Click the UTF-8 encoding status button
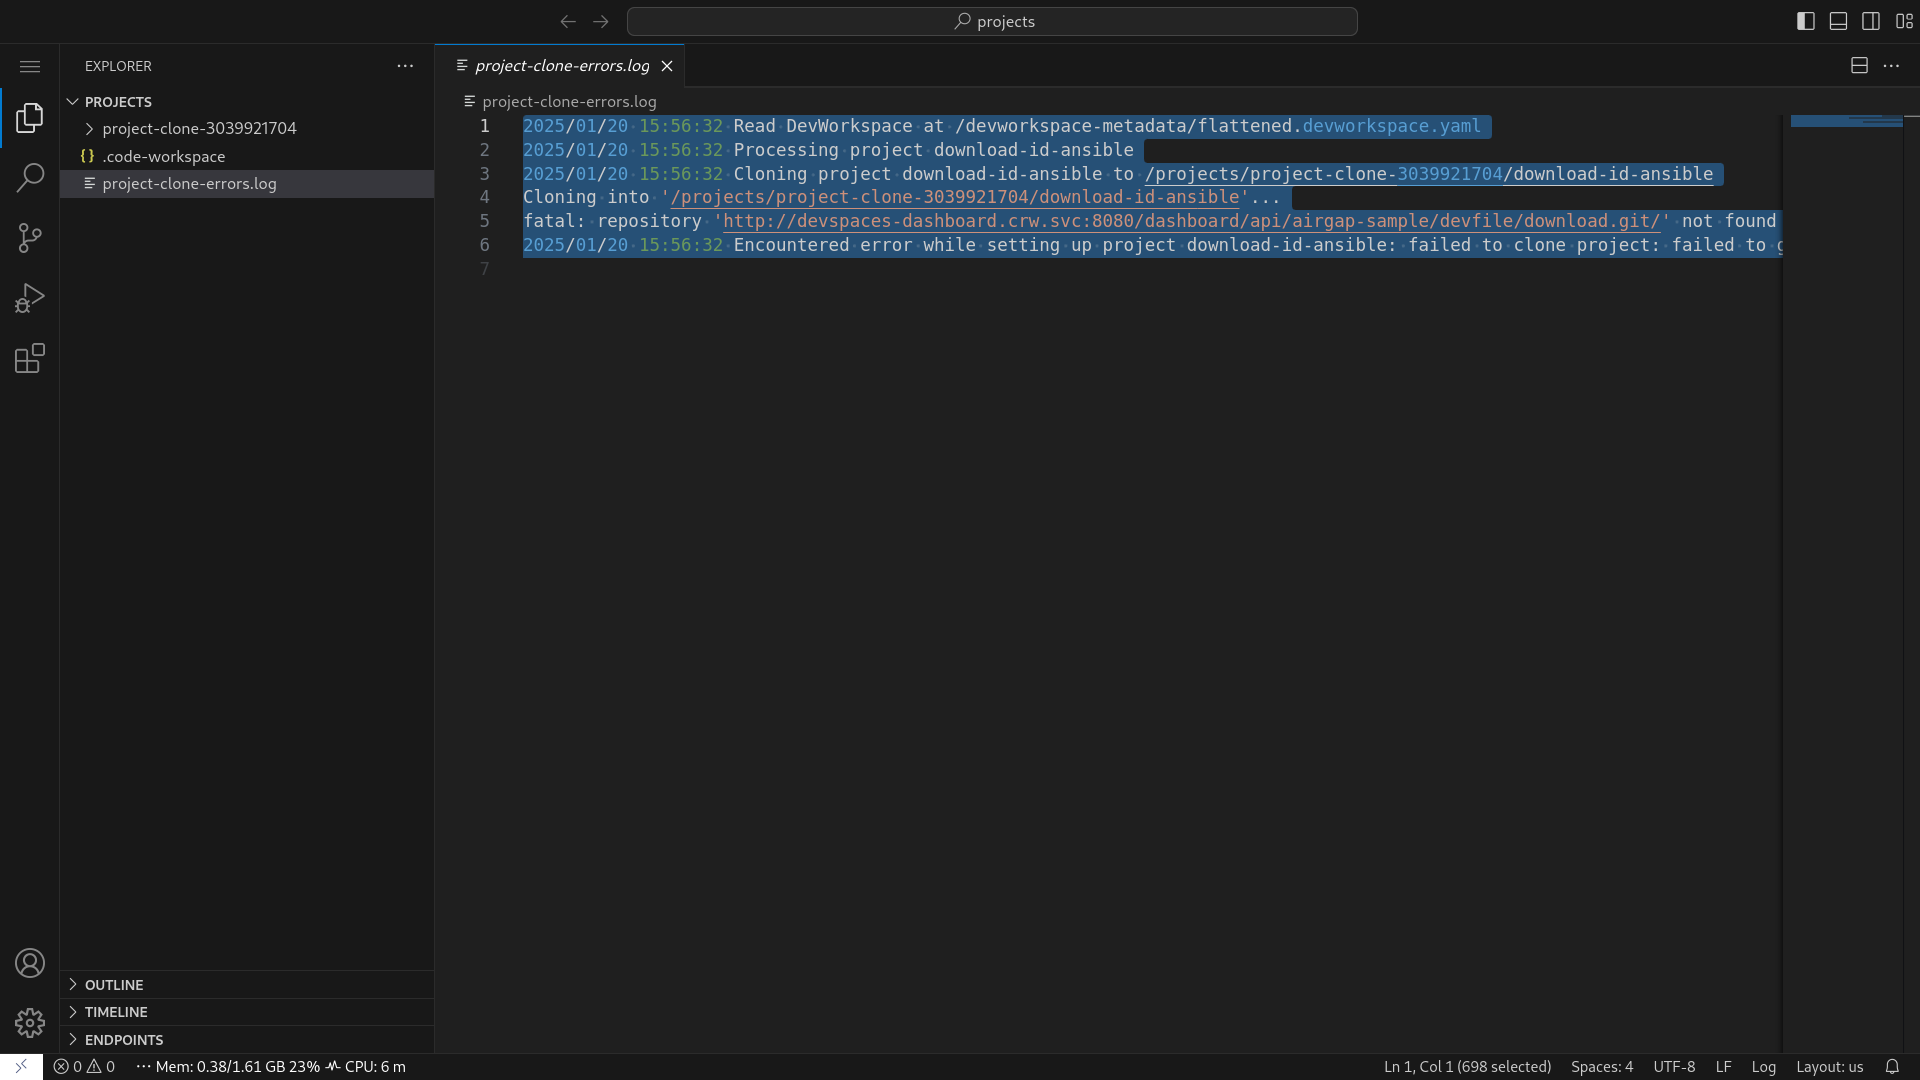Screen dimensions: 1920x1080 [x=1673, y=1066]
